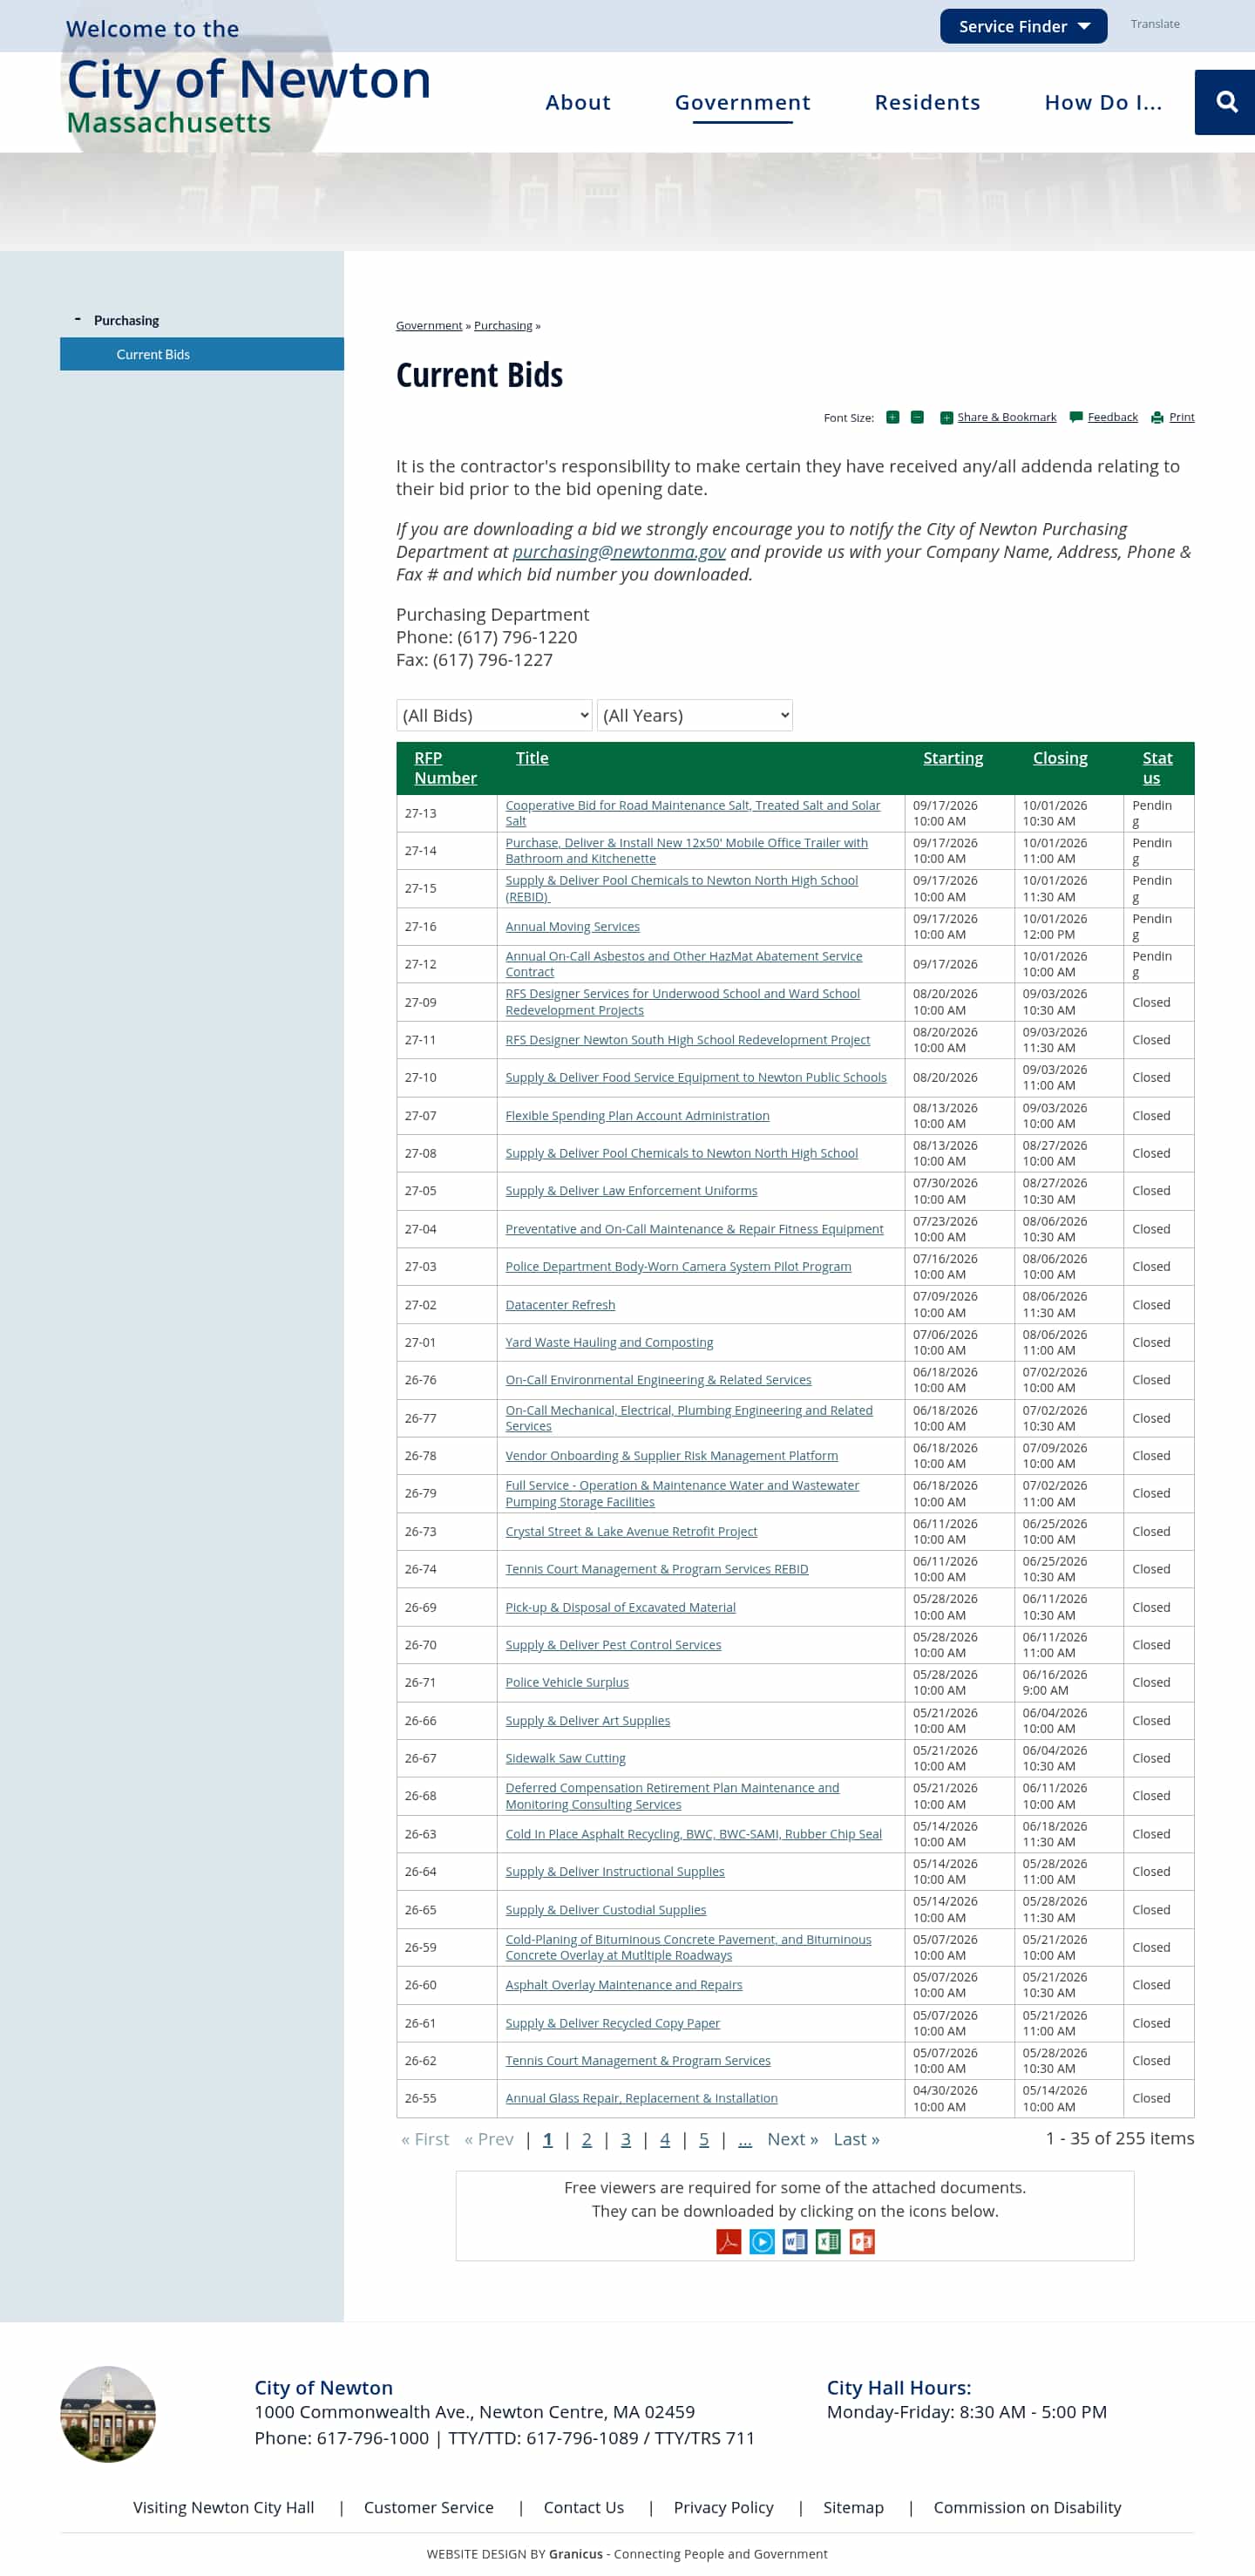Click Granicus website design link

tap(576, 2553)
